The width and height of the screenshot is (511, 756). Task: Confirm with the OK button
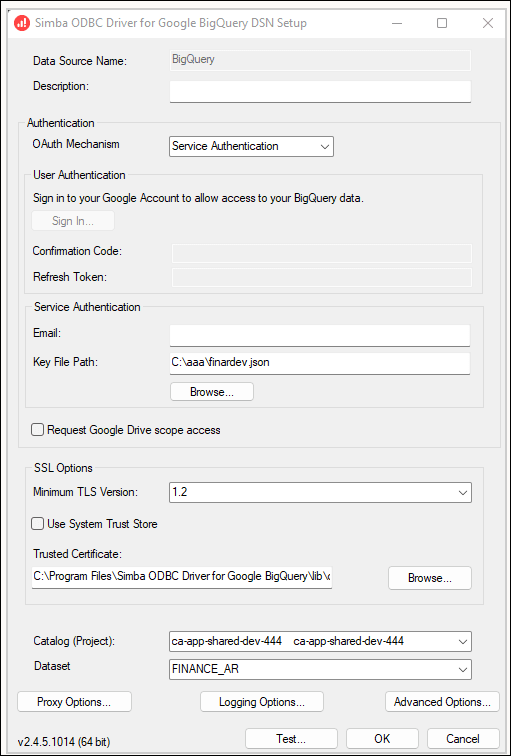(x=382, y=738)
